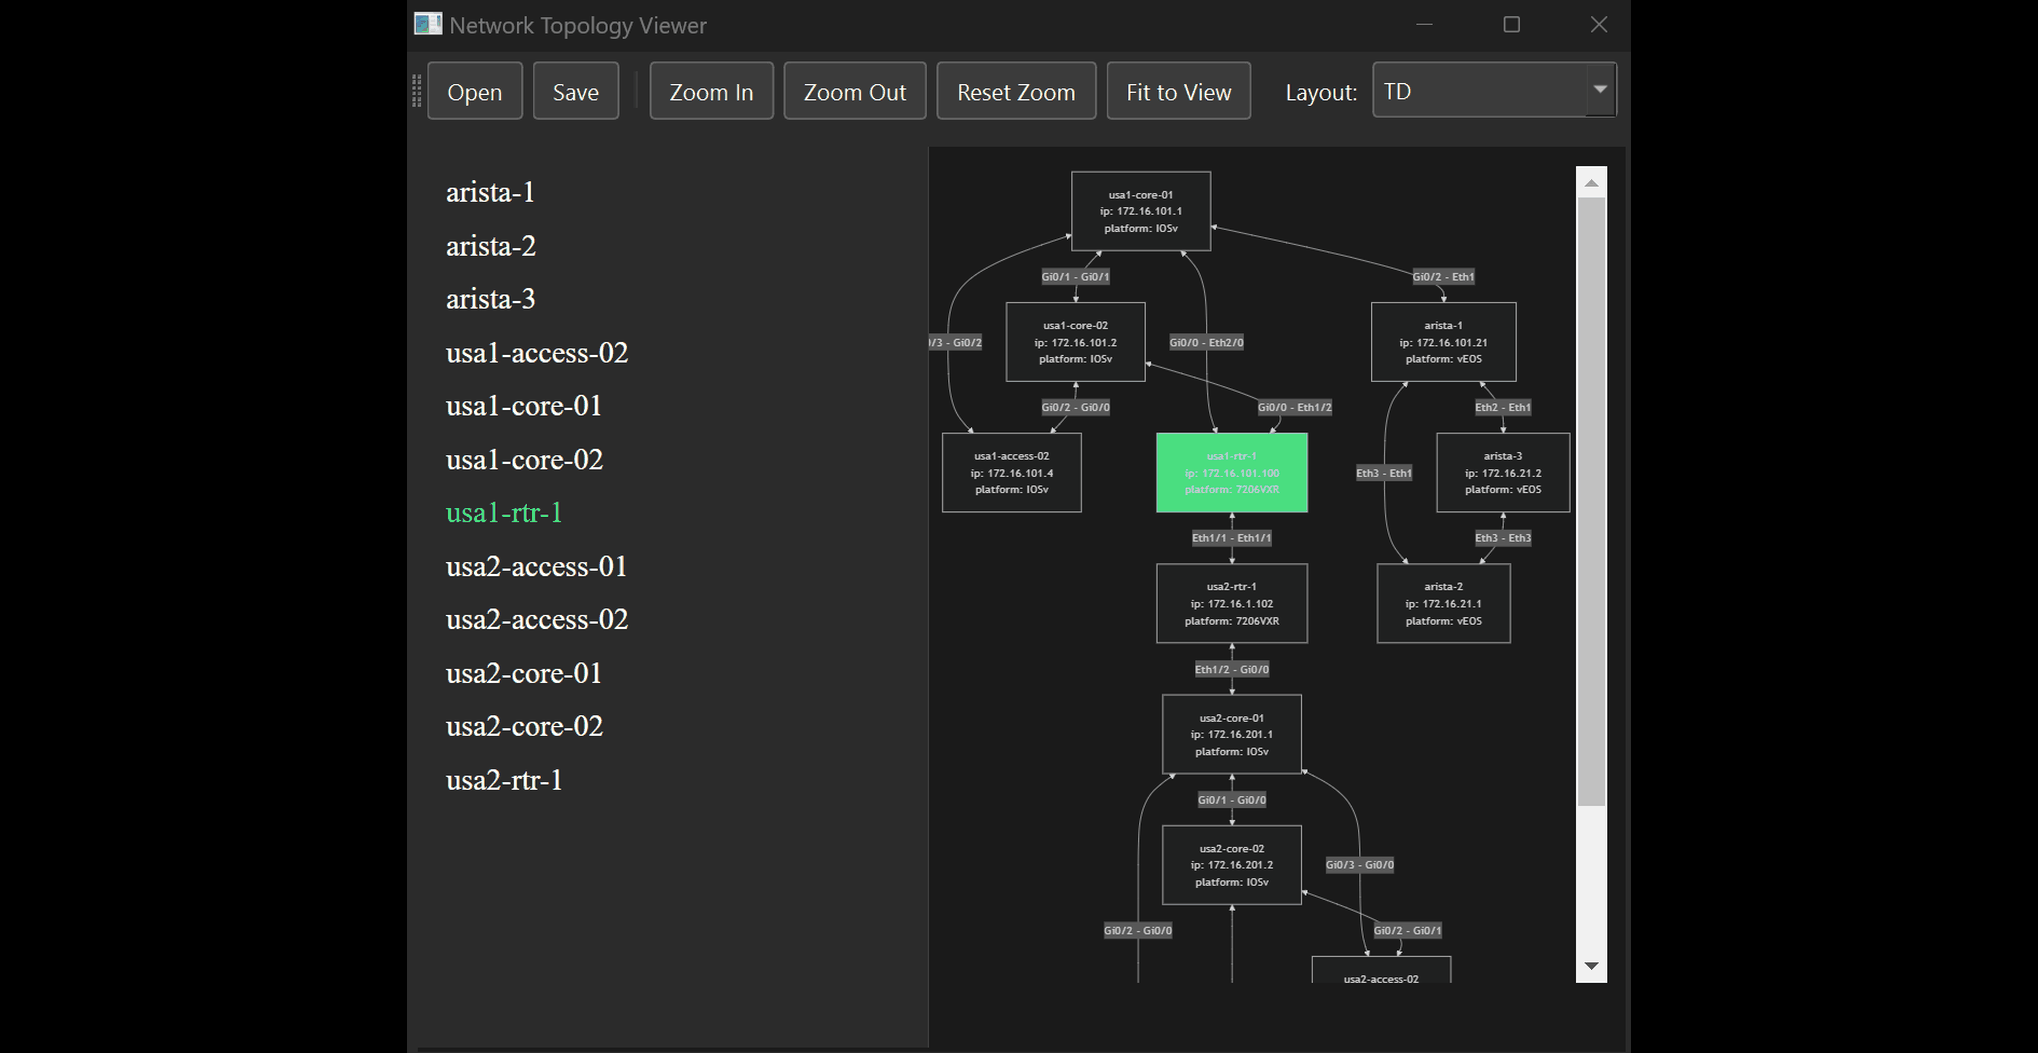Select usa2-rtr-1 in the device list
The image size is (2038, 1053).
coord(505,780)
